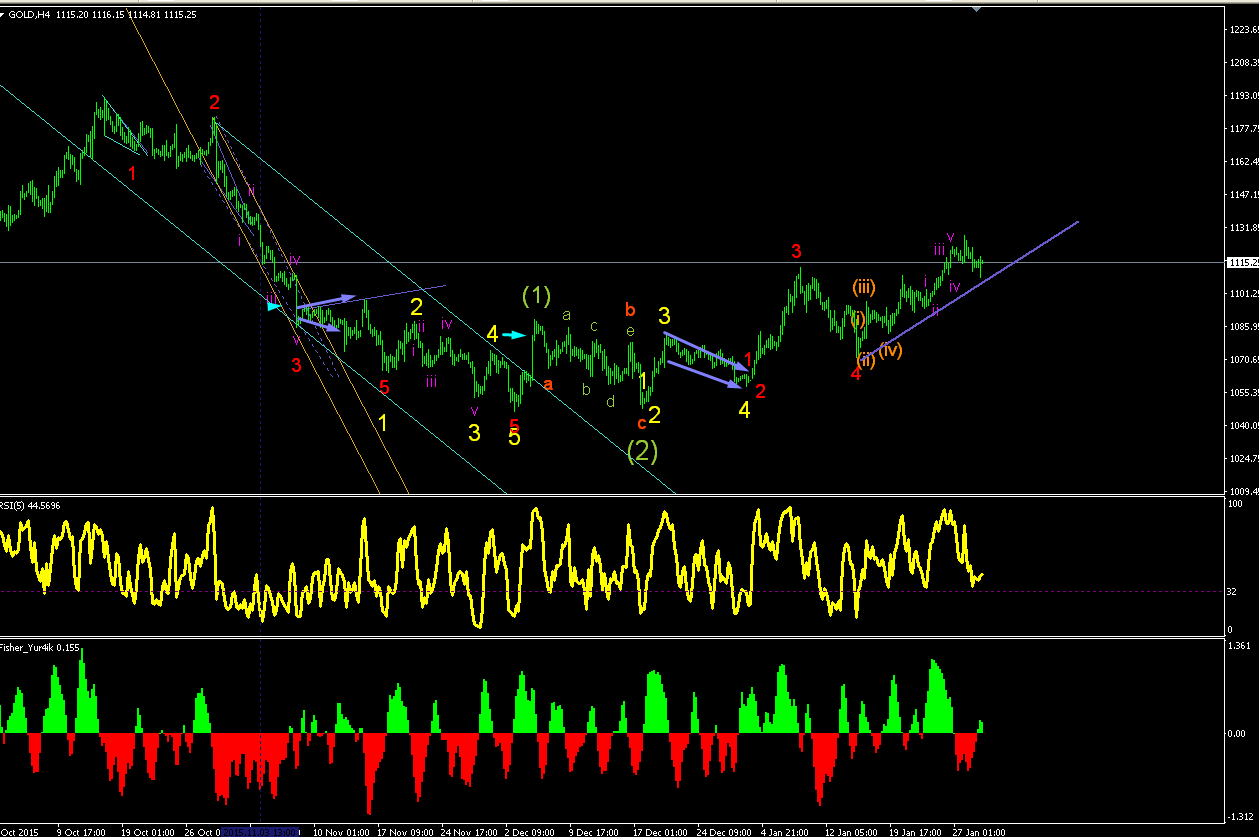Click the 9 Dec 17:00 time label
Image resolution: width=1259 pixels, height=837 pixels.
tap(594, 831)
